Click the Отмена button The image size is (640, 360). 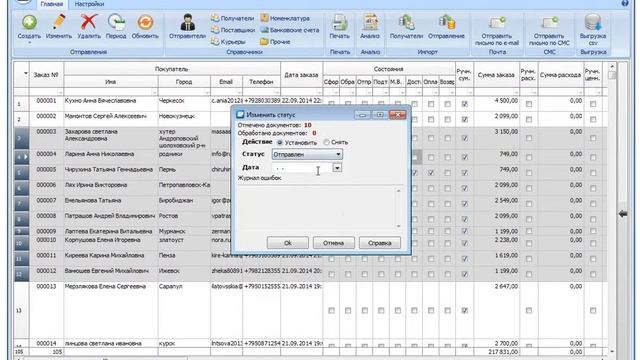point(333,243)
